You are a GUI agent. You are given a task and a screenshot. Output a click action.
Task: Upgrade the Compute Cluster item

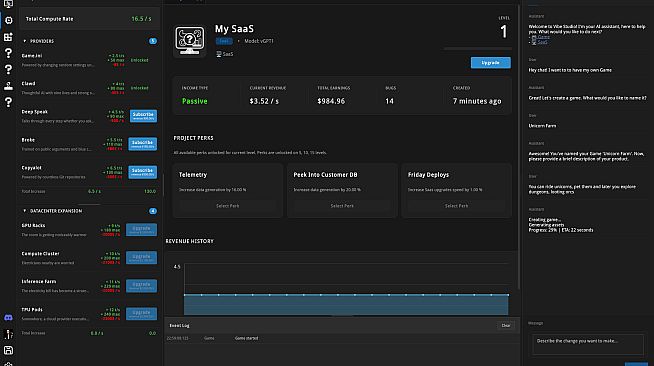pyautogui.click(x=141, y=258)
